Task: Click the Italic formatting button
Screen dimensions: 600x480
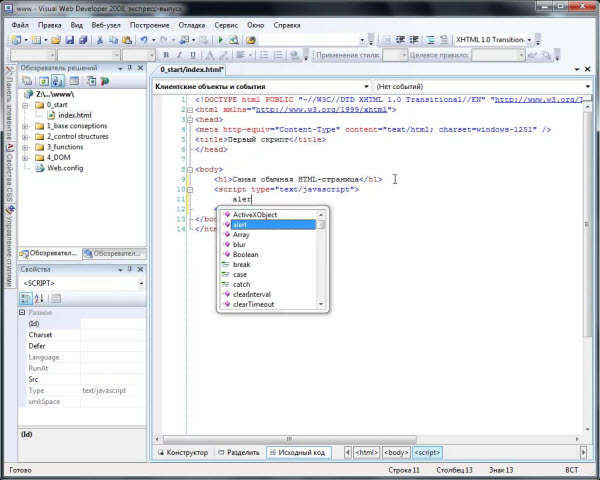Action: pos(178,55)
